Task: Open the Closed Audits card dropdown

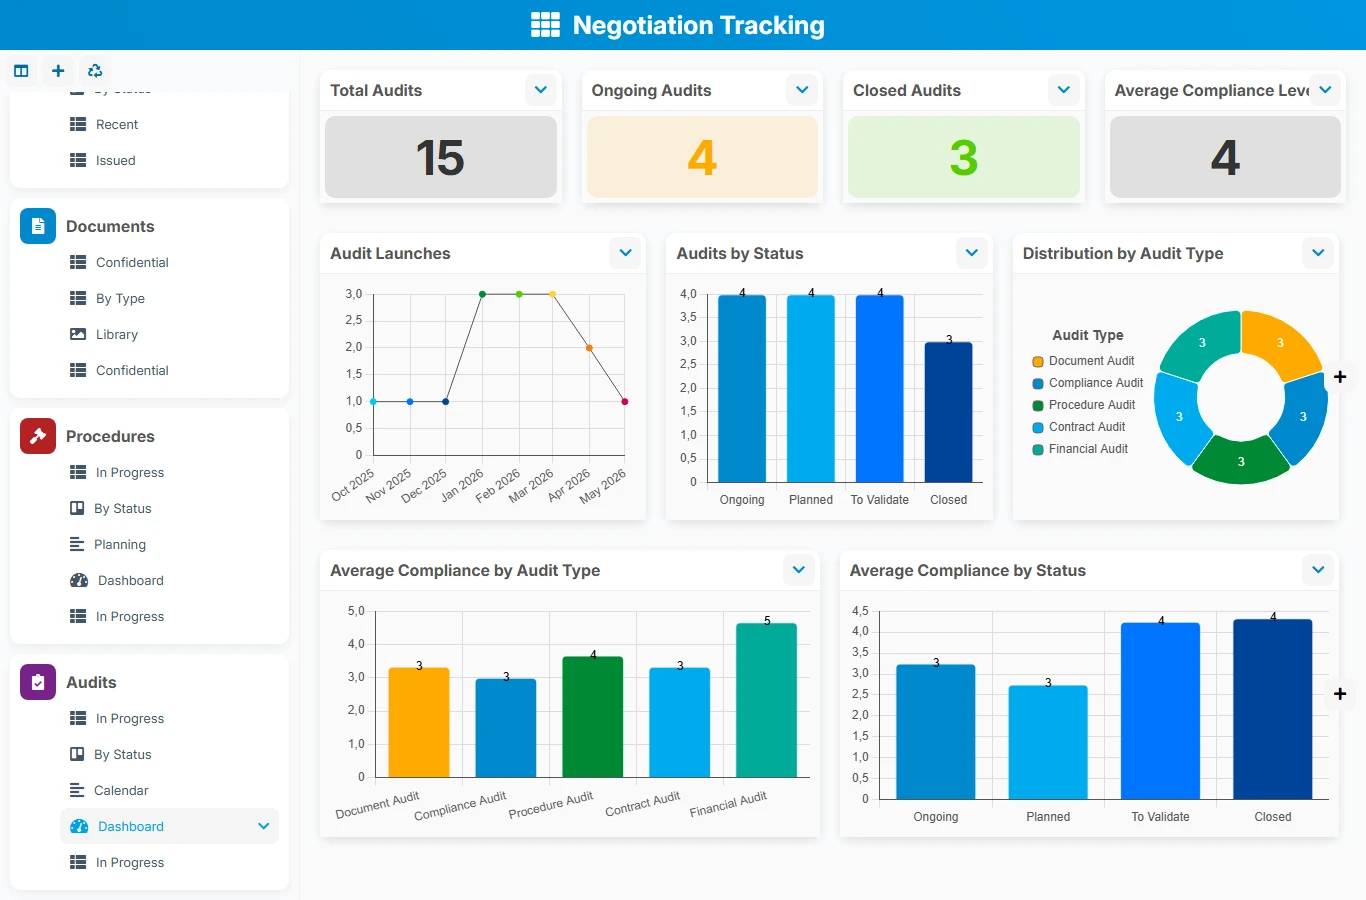Action: 1064,90
